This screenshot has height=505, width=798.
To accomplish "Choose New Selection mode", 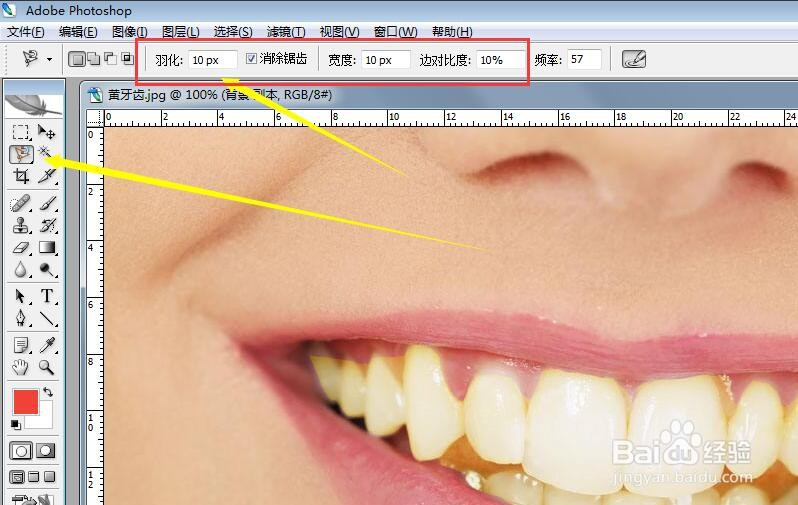I will [x=77, y=59].
